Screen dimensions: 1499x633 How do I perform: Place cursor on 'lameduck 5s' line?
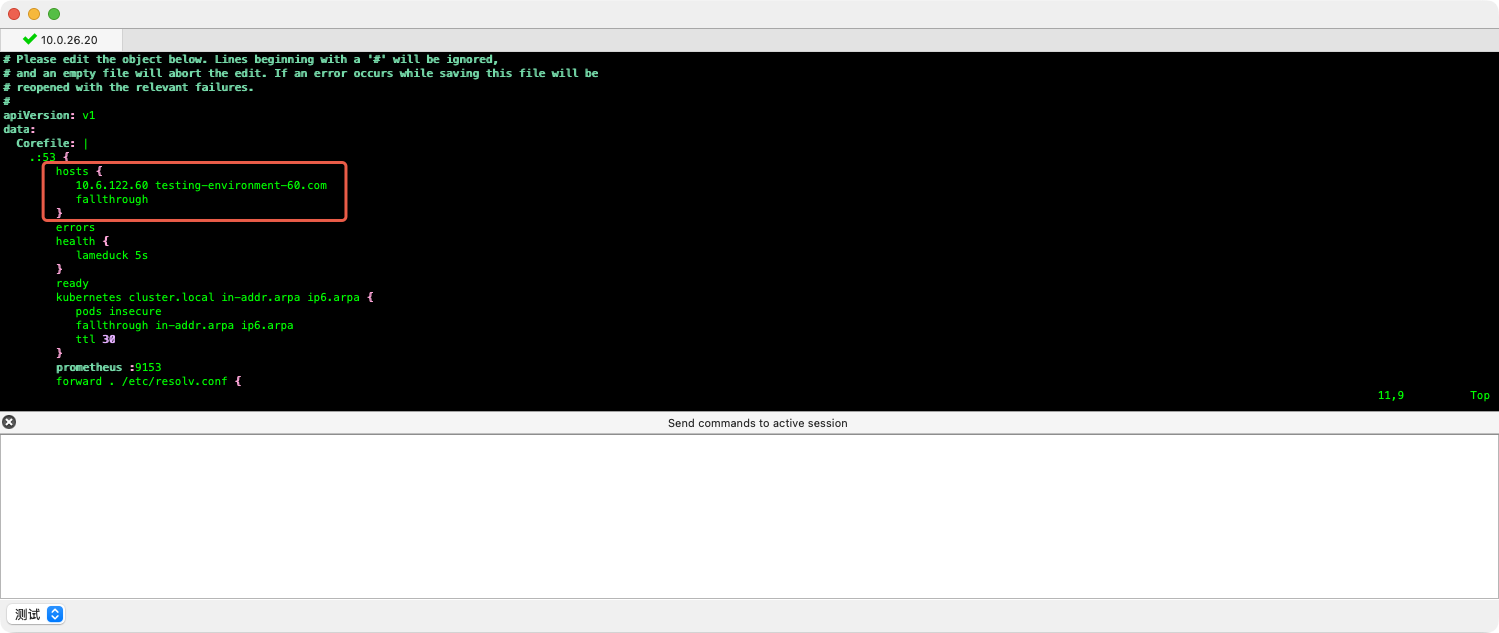111,255
